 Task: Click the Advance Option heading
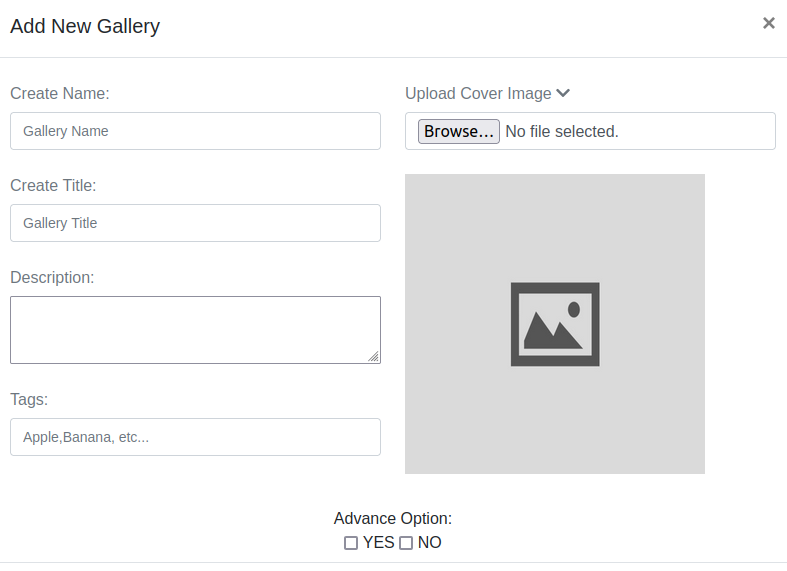(393, 518)
